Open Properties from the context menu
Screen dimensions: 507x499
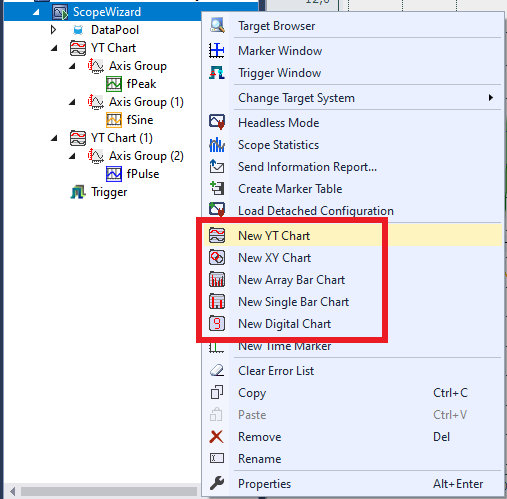click(353, 483)
